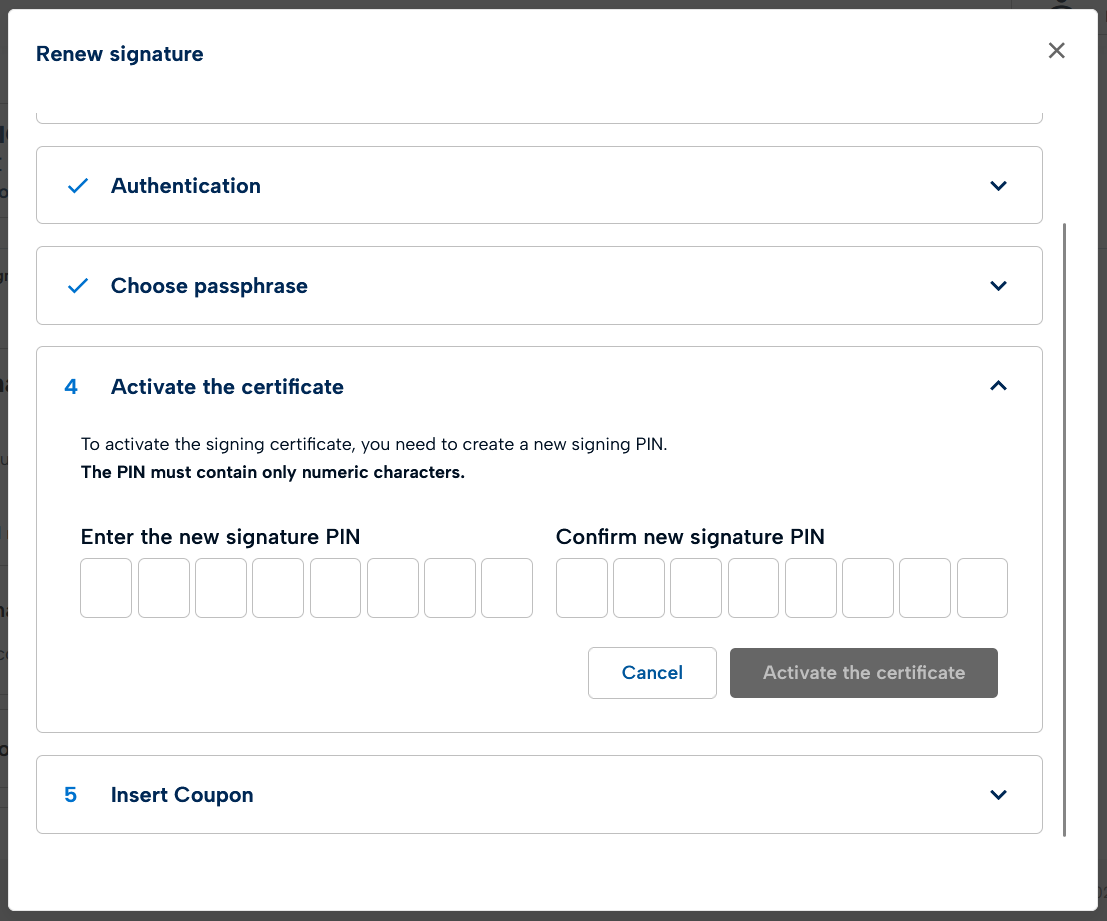1107x921 pixels.
Task: Select fourth digit box of new signature PIN
Action: pos(278,588)
